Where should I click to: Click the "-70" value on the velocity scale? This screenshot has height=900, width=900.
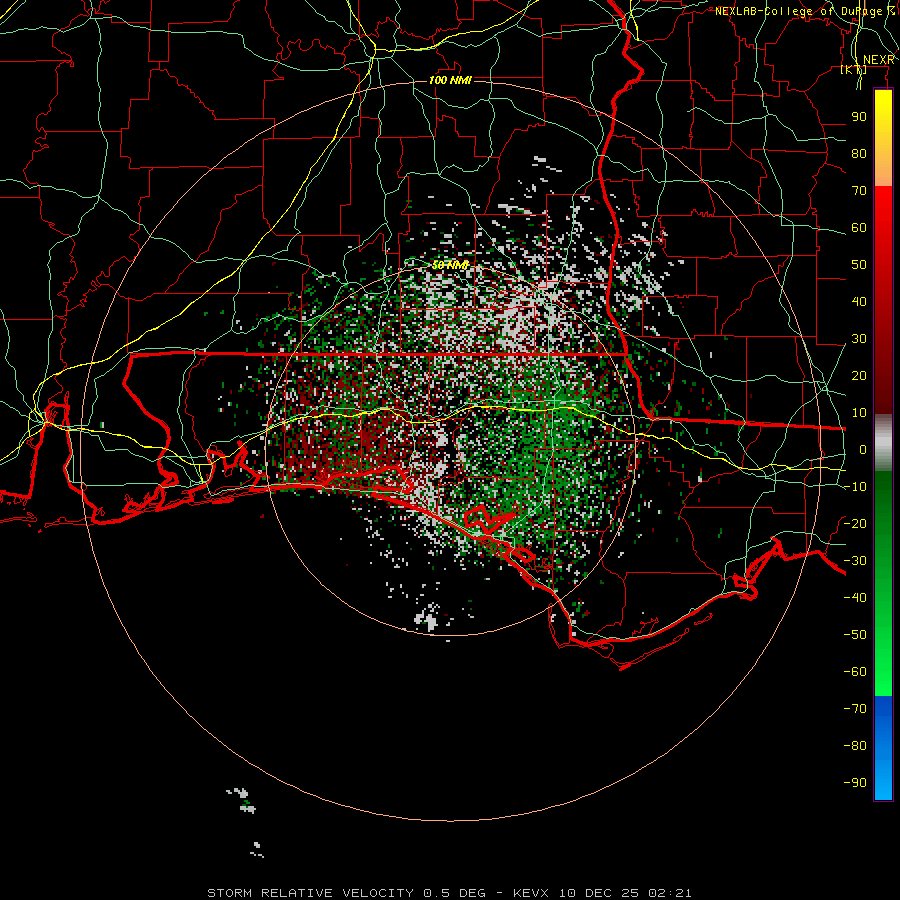coord(855,709)
